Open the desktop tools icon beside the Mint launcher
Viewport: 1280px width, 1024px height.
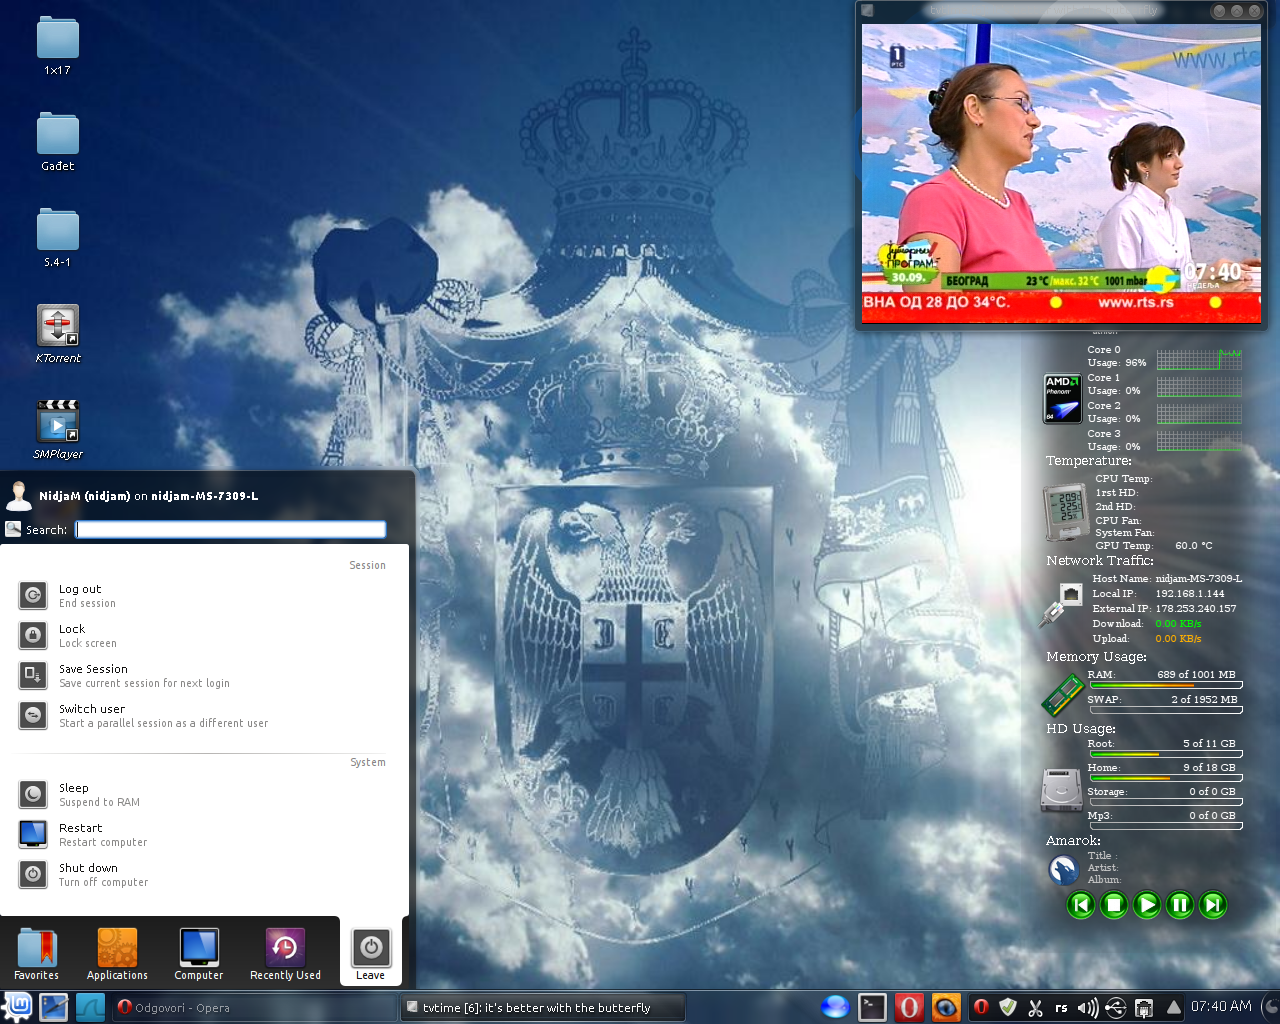tap(54, 1007)
